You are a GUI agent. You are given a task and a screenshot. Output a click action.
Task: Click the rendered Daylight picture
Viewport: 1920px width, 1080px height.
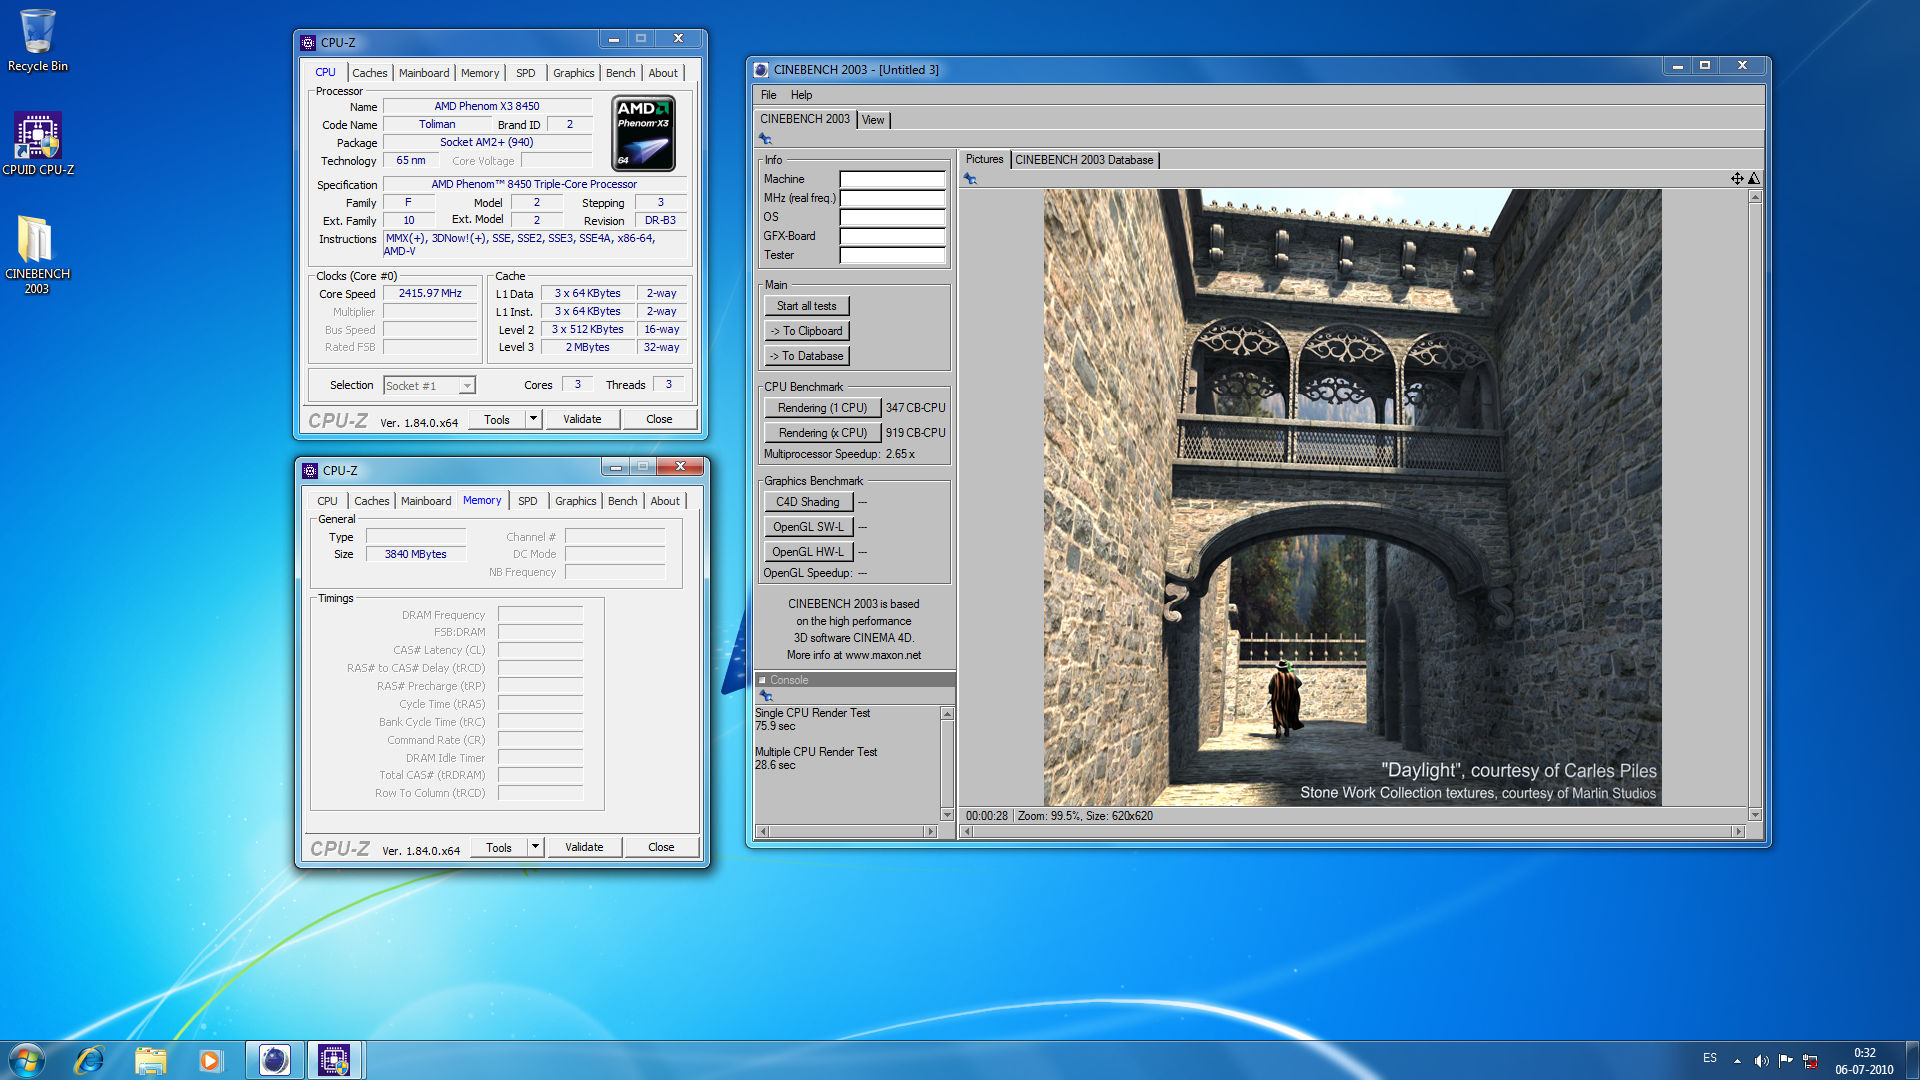[1352, 497]
